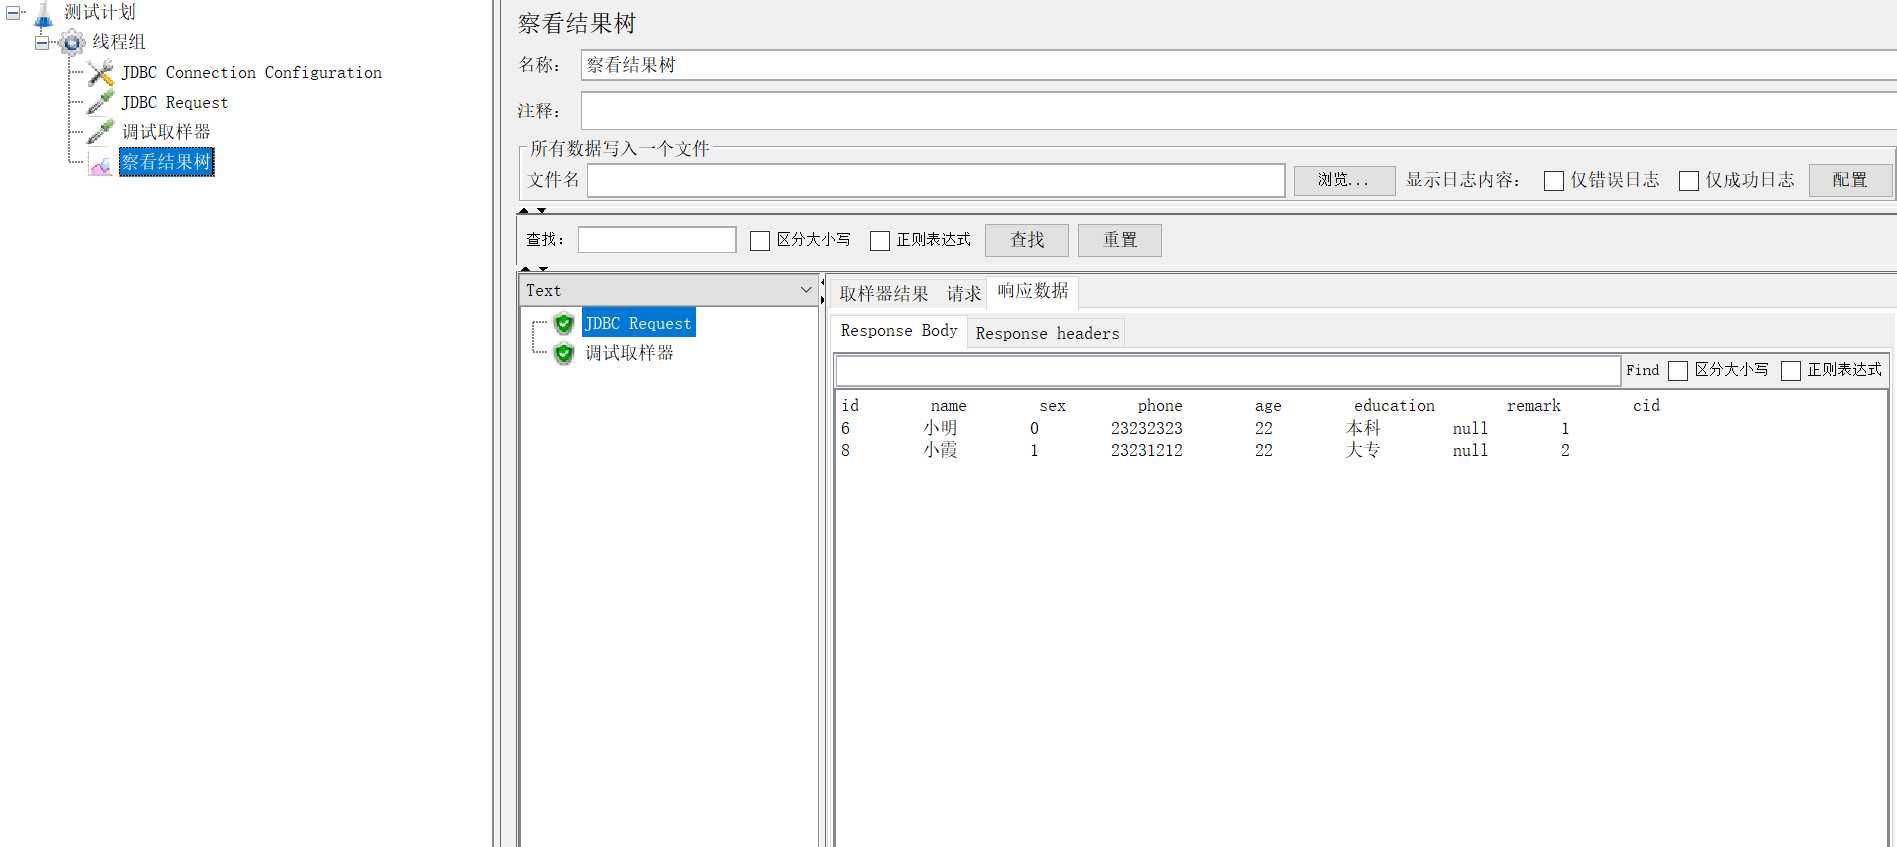This screenshot has width=1897, height=847.
Task: Click the phone column header
Action: [1160, 406]
